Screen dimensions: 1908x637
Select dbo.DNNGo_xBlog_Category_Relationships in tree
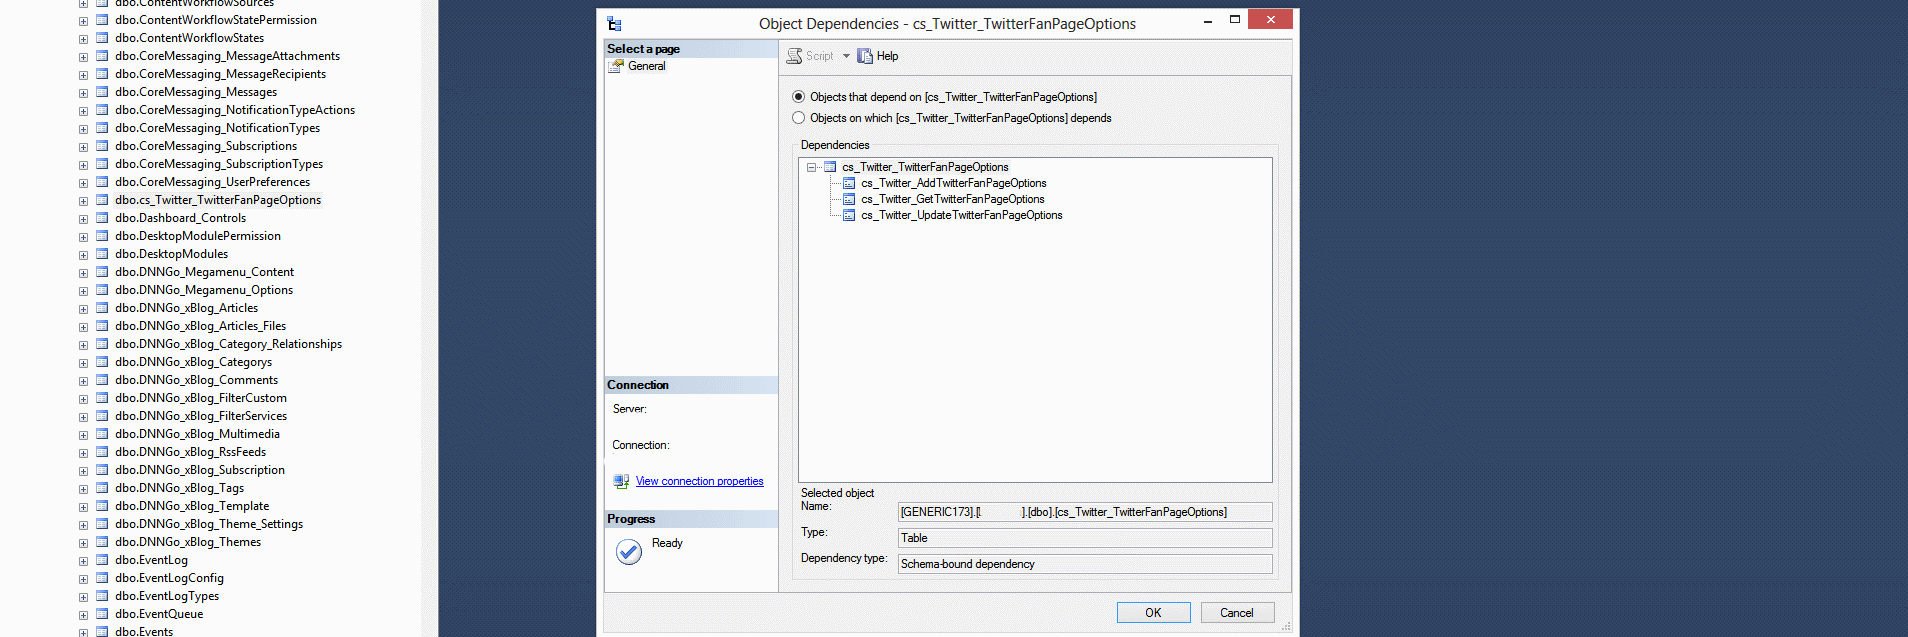pos(228,344)
